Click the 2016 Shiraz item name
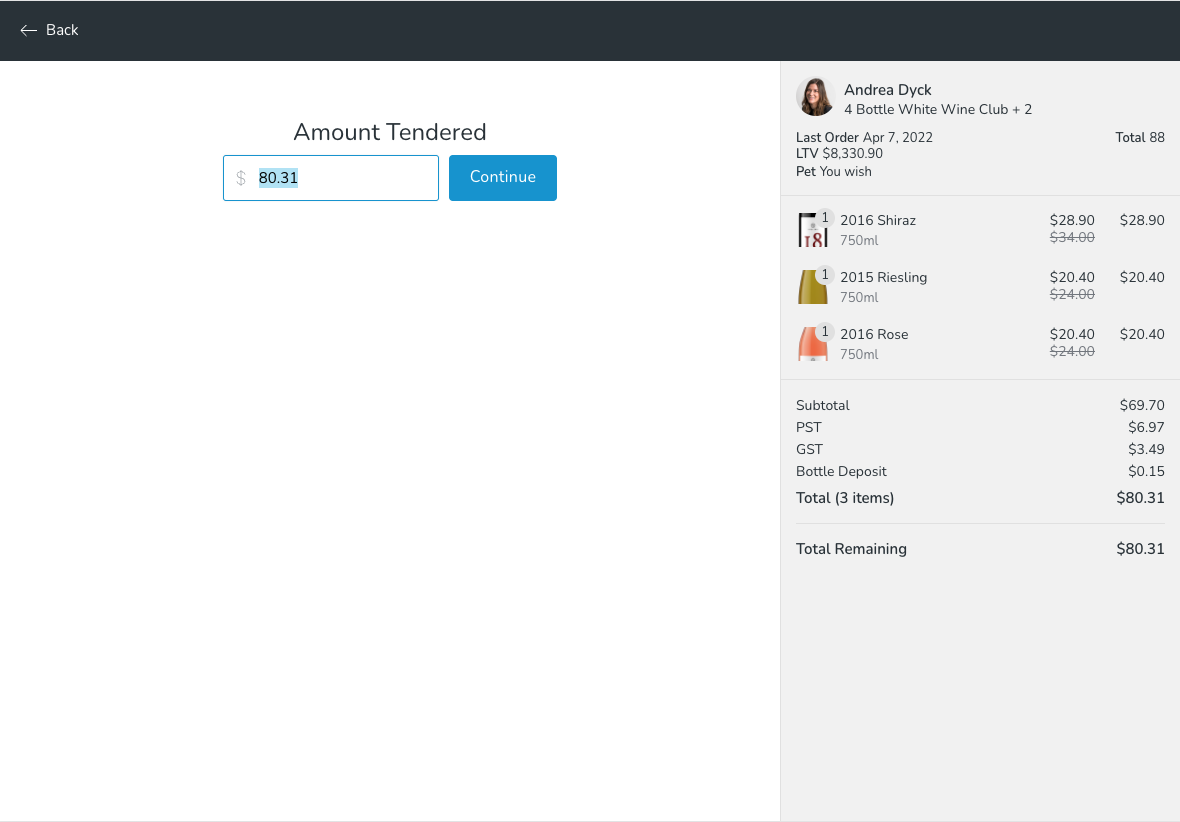The width and height of the screenshot is (1180, 822). 877,220
